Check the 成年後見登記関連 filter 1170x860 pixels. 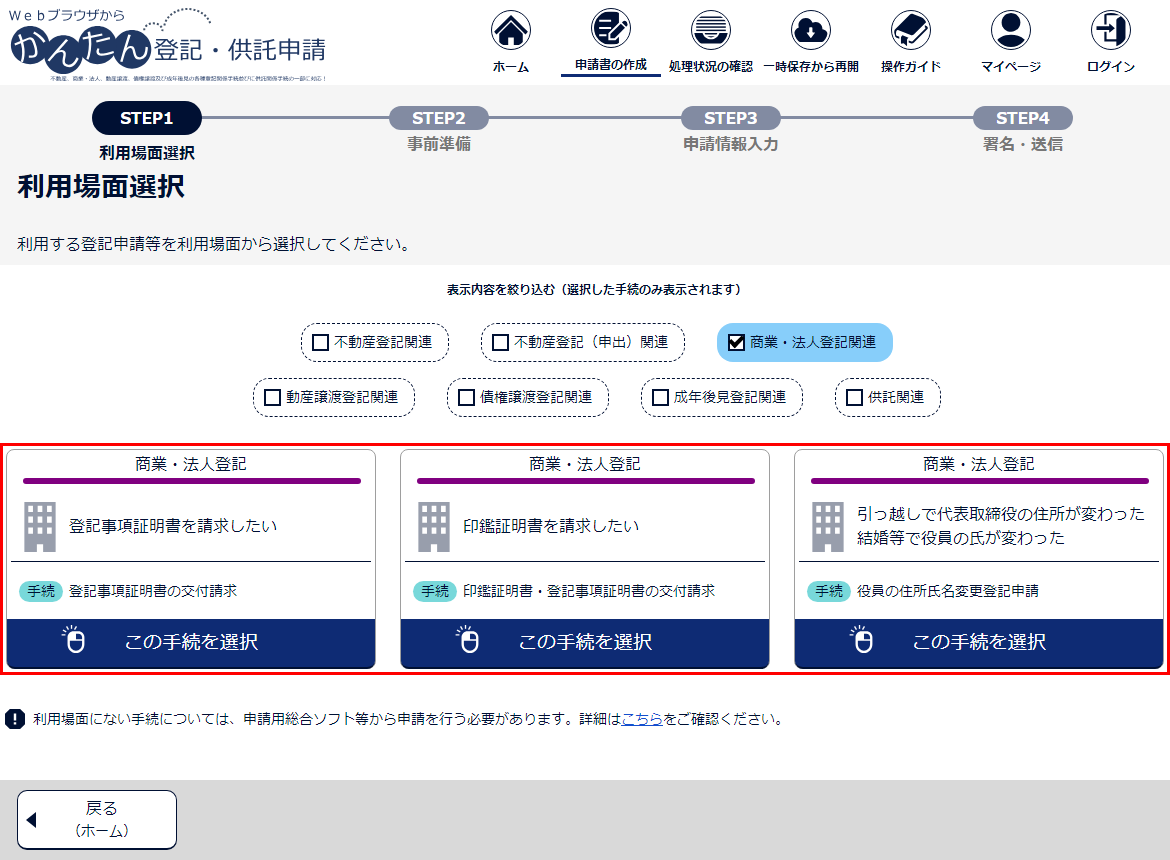(x=660, y=397)
